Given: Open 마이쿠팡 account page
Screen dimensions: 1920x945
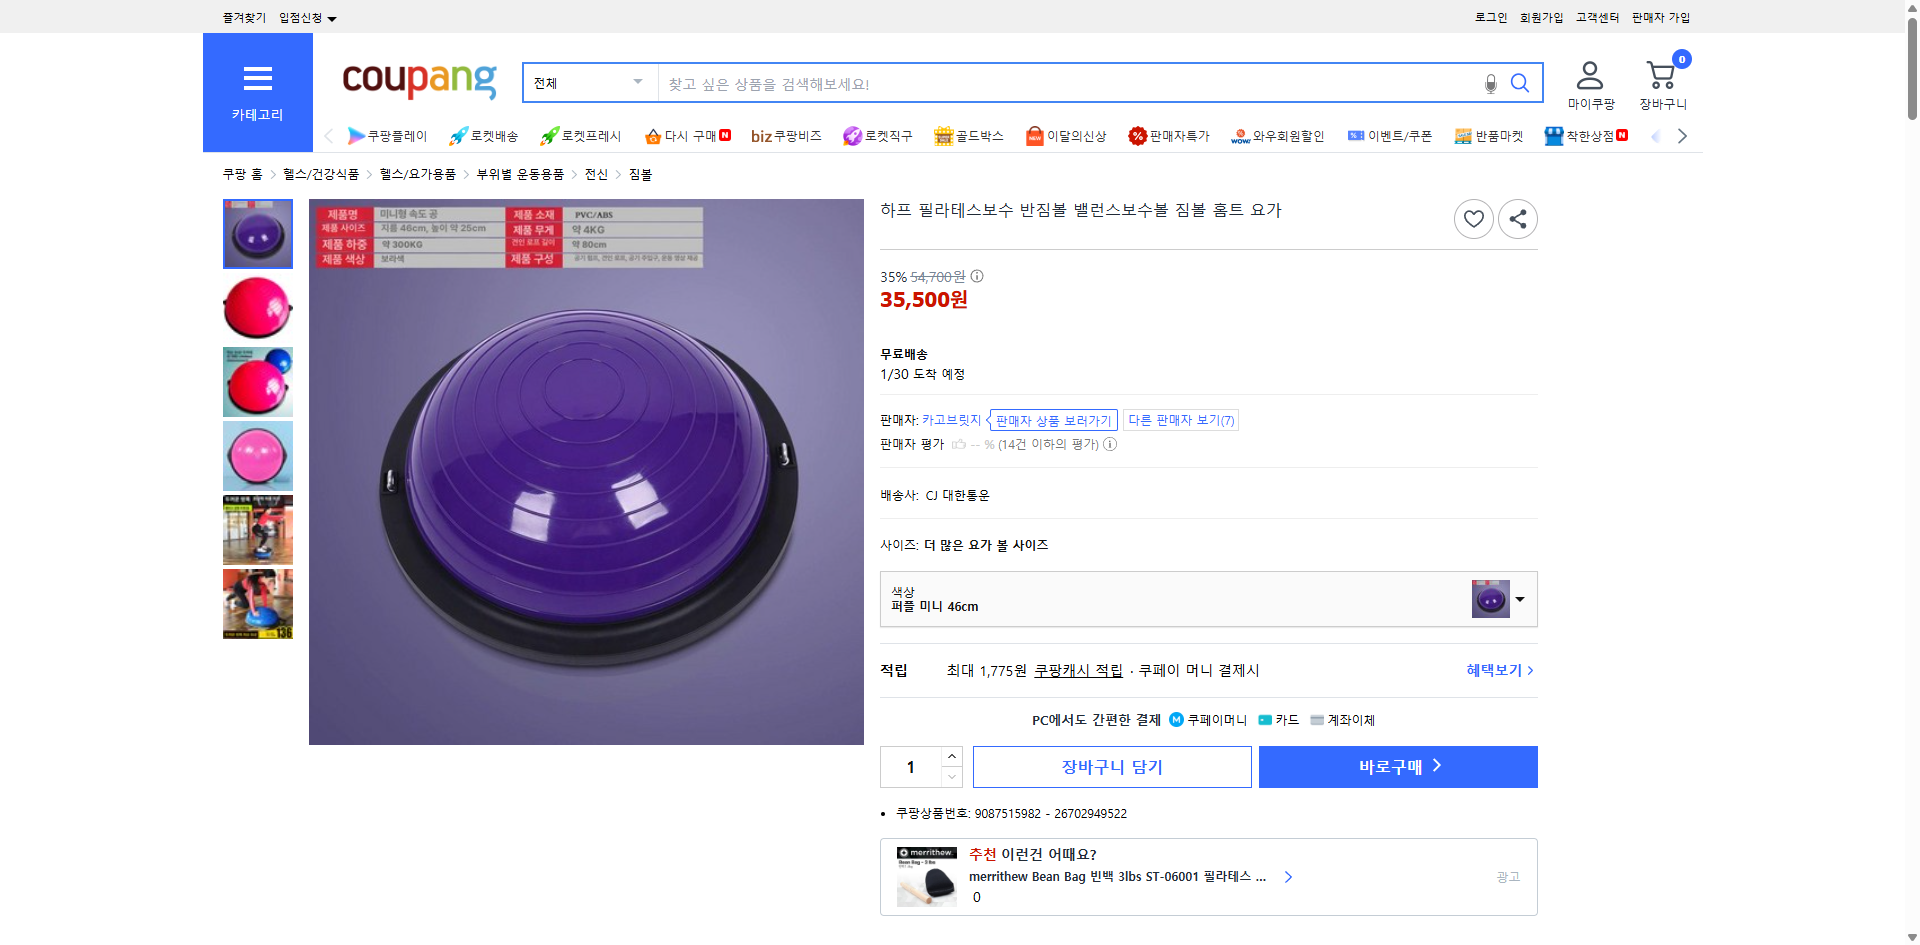Looking at the screenshot, I should 1588,84.
